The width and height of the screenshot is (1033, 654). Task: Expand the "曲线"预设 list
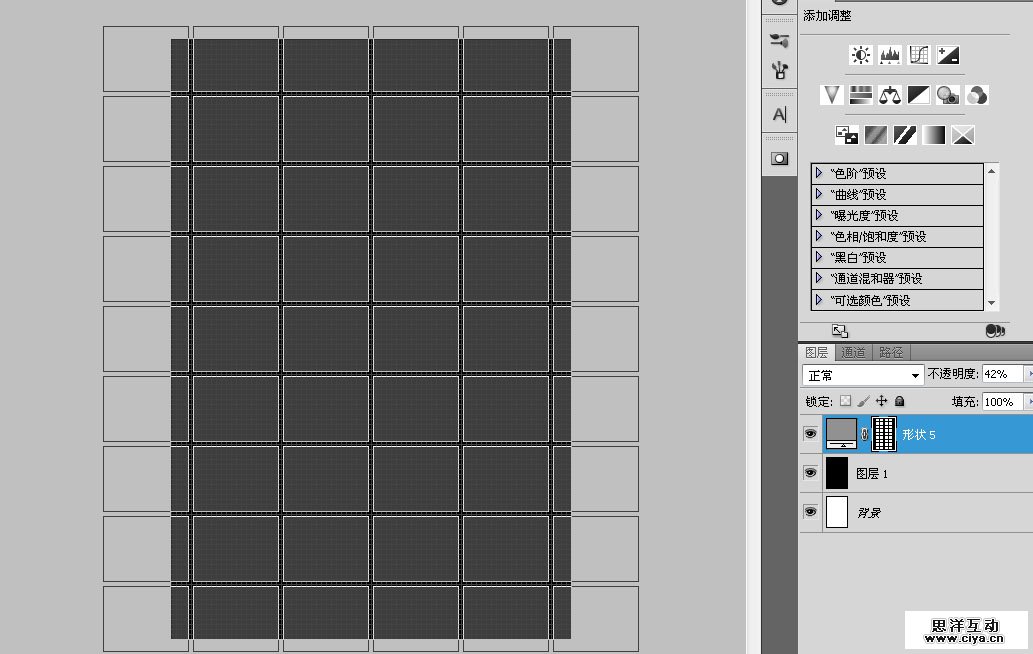[819, 194]
